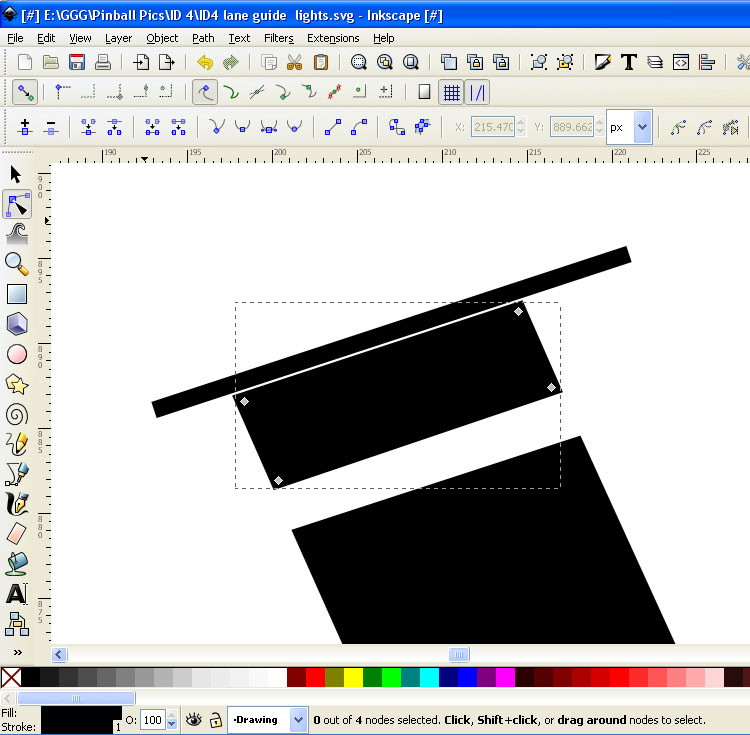Click the insert new nodes button
750x735 pixels.
25,128
